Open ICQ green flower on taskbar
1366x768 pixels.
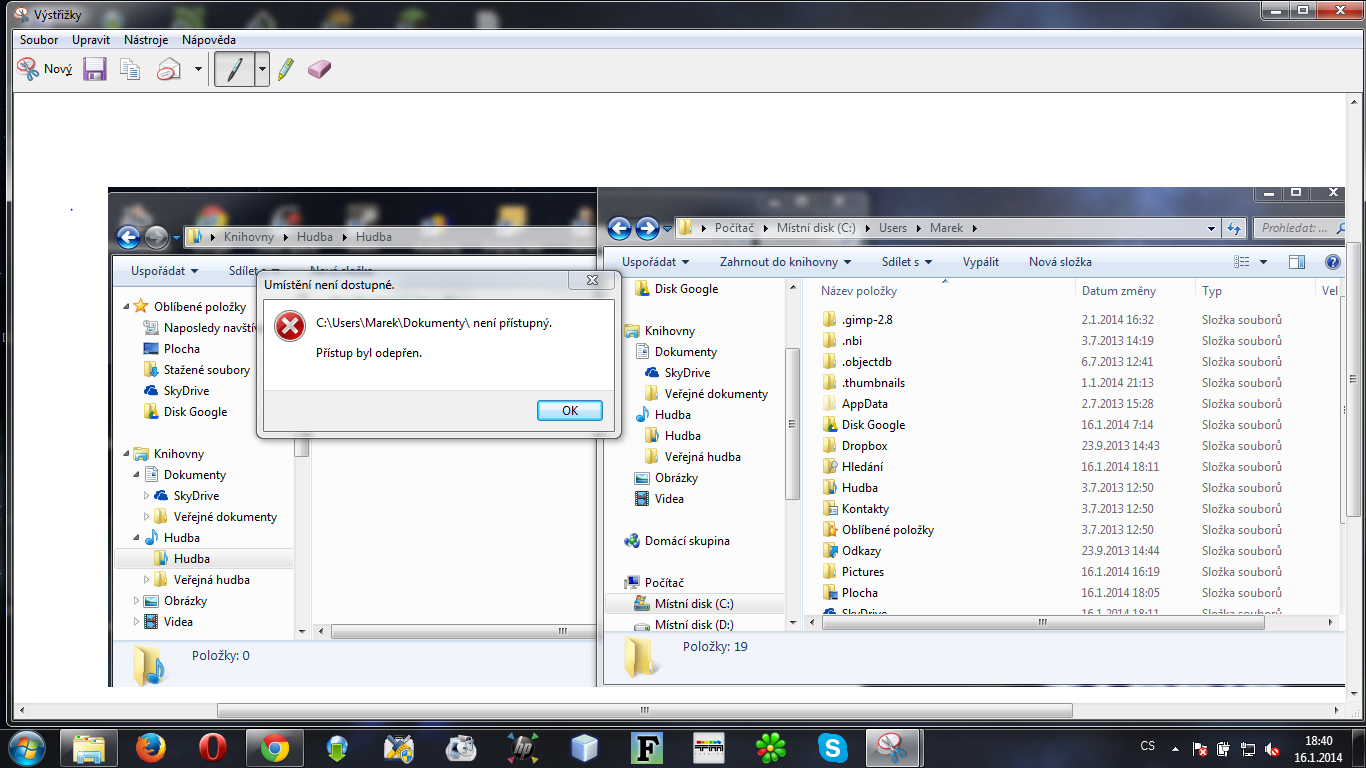pos(771,747)
